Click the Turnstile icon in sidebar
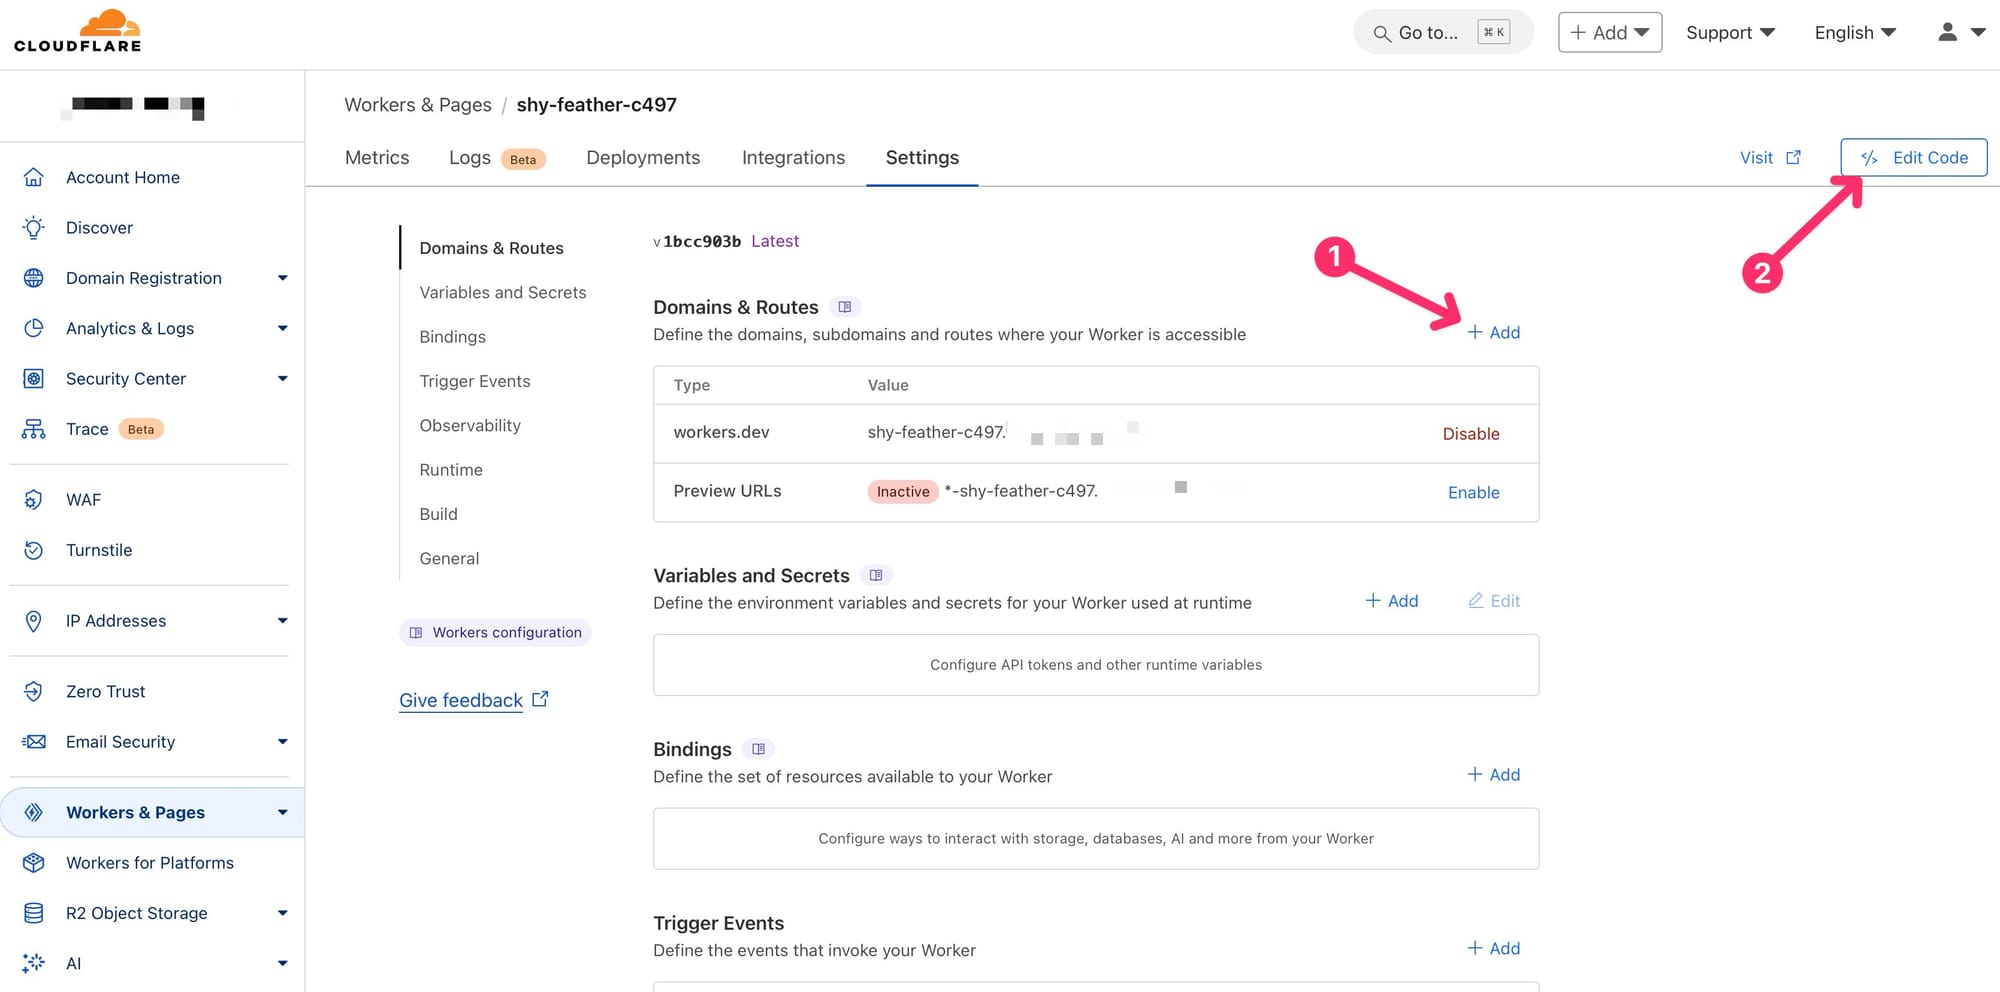 34,550
